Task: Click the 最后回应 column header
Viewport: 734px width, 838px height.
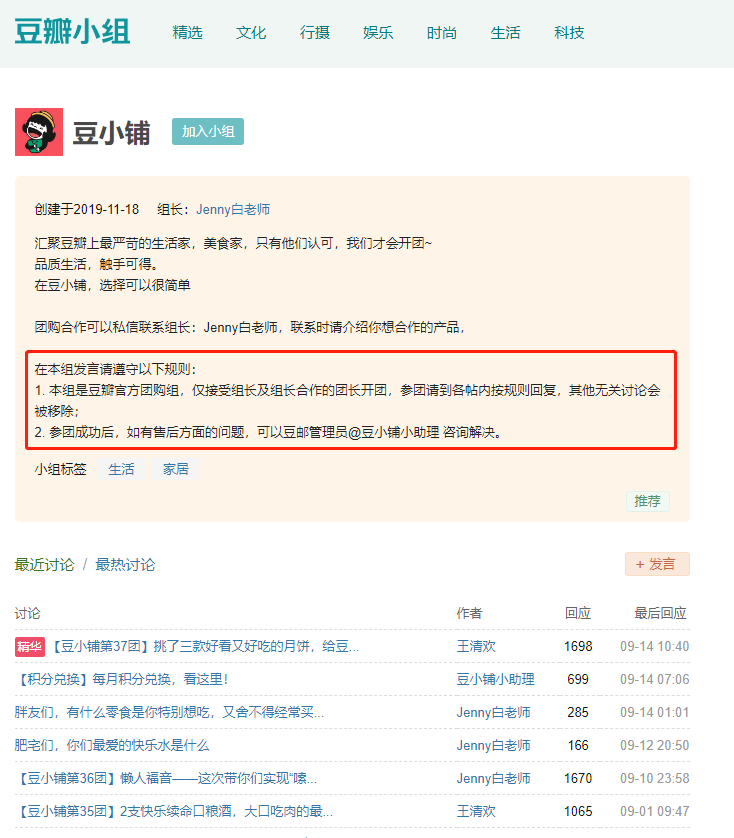Action: (660, 614)
